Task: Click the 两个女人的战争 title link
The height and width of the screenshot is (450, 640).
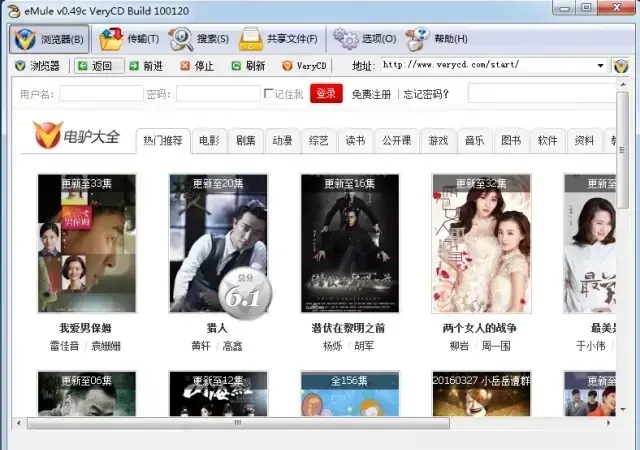Action: pos(480,328)
